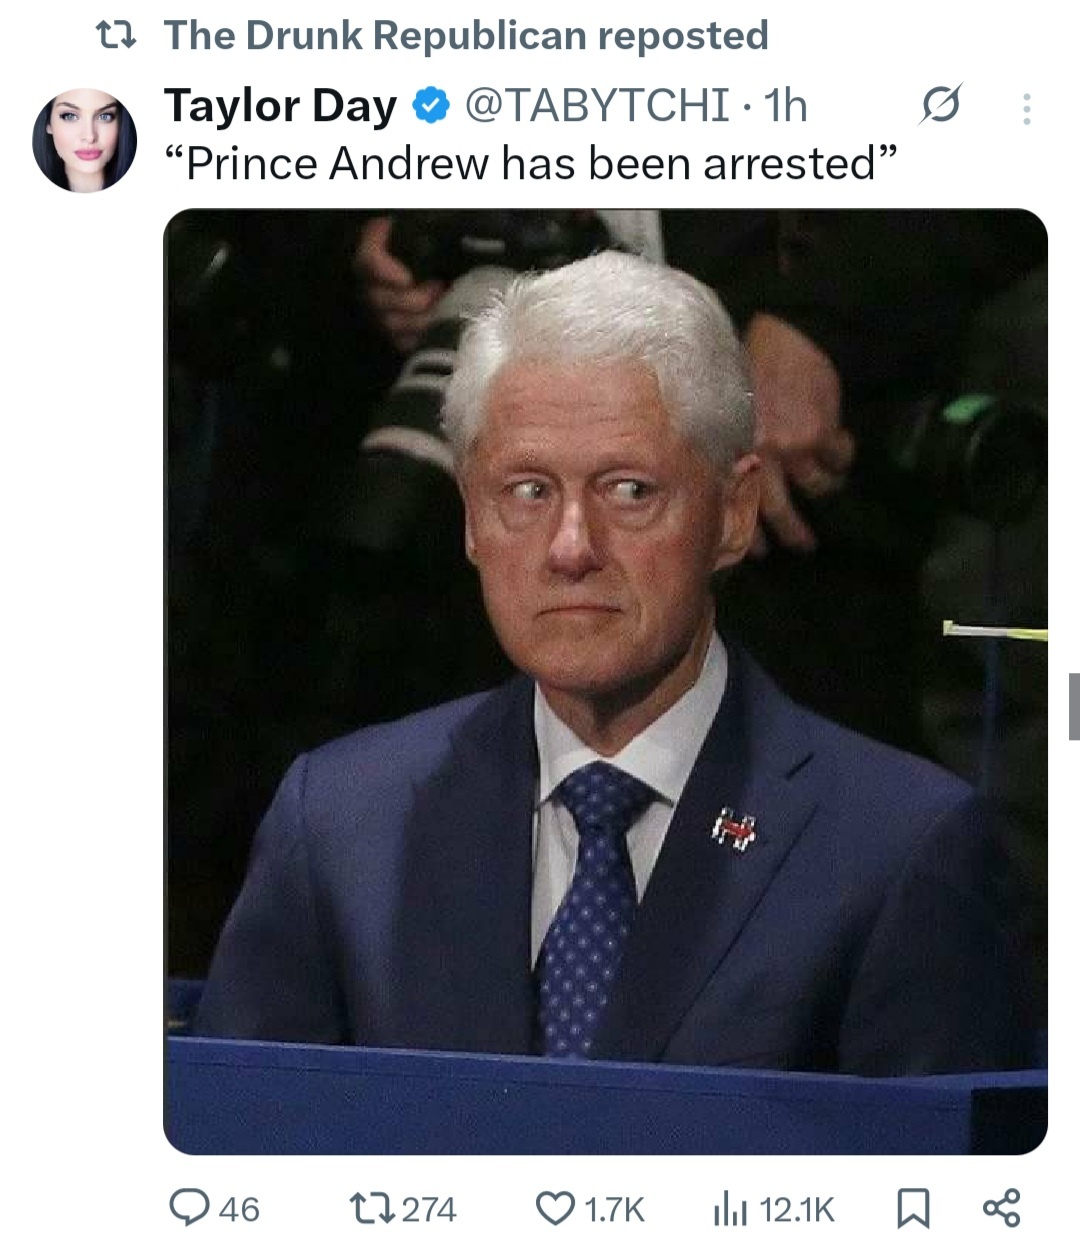Open The Drunk Republican reposted link
1080x1256 pixels.
point(466,35)
